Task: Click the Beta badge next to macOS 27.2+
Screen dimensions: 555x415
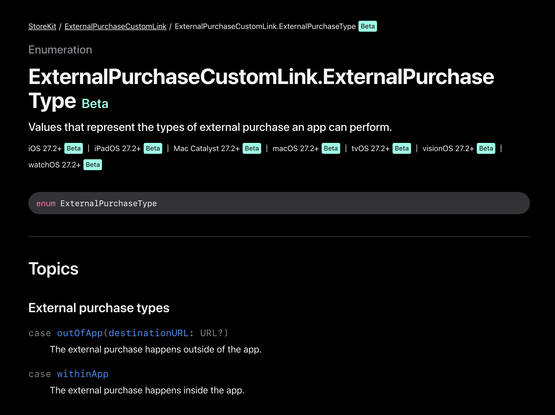Action: click(331, 148)
